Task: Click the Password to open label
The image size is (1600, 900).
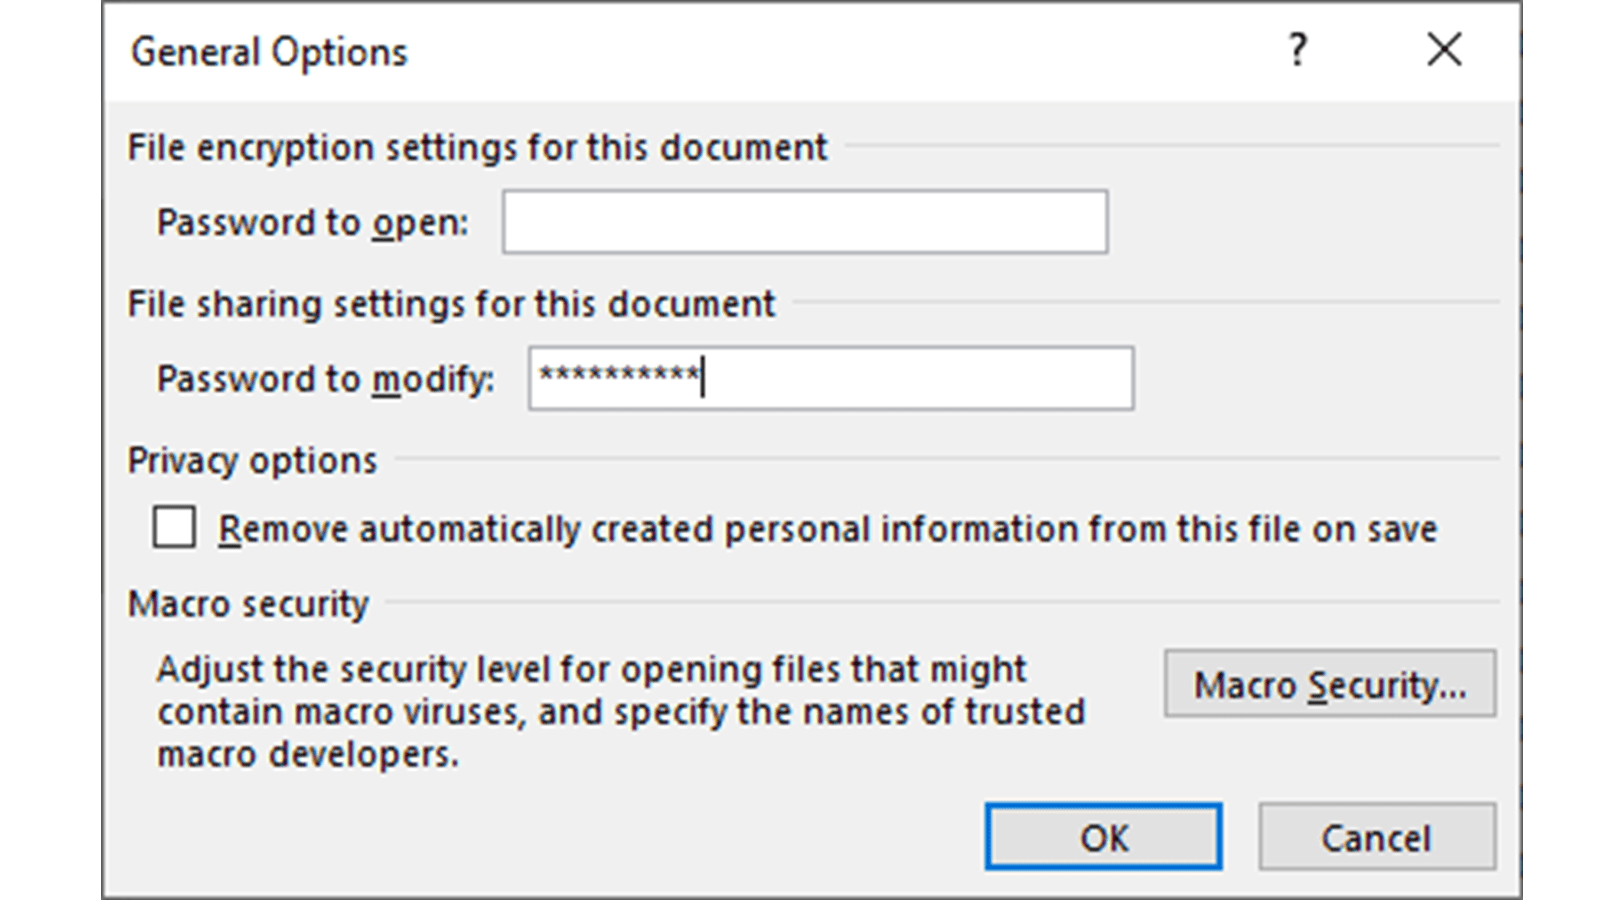Action: click(312, 222)
